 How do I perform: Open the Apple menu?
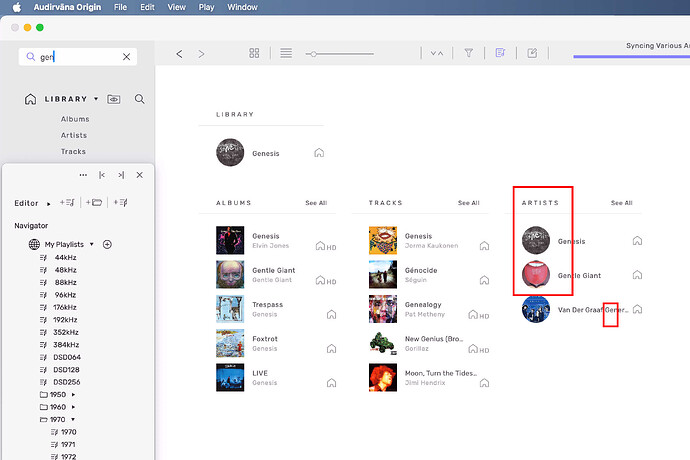pyautogui.click(x=17, y=7)
